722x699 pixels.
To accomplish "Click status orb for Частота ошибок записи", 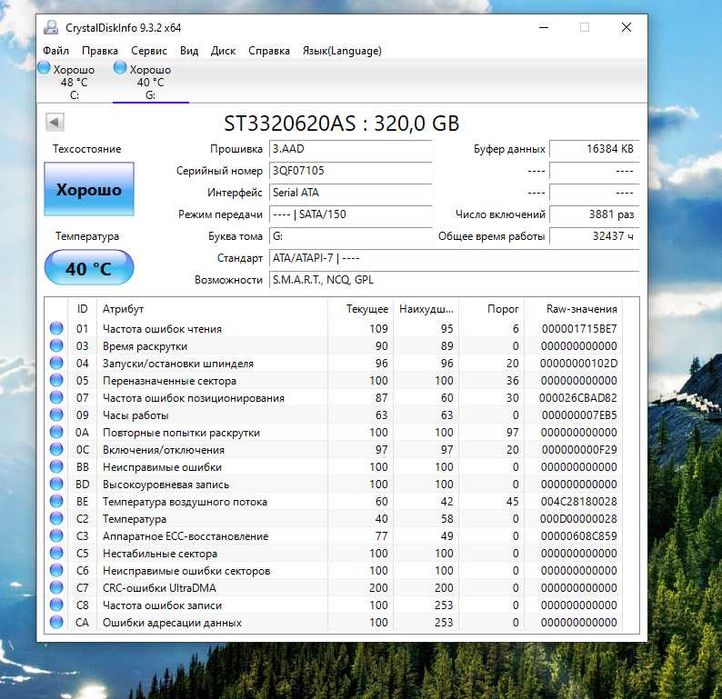I will pyautogui.click(x=57, y=605).
